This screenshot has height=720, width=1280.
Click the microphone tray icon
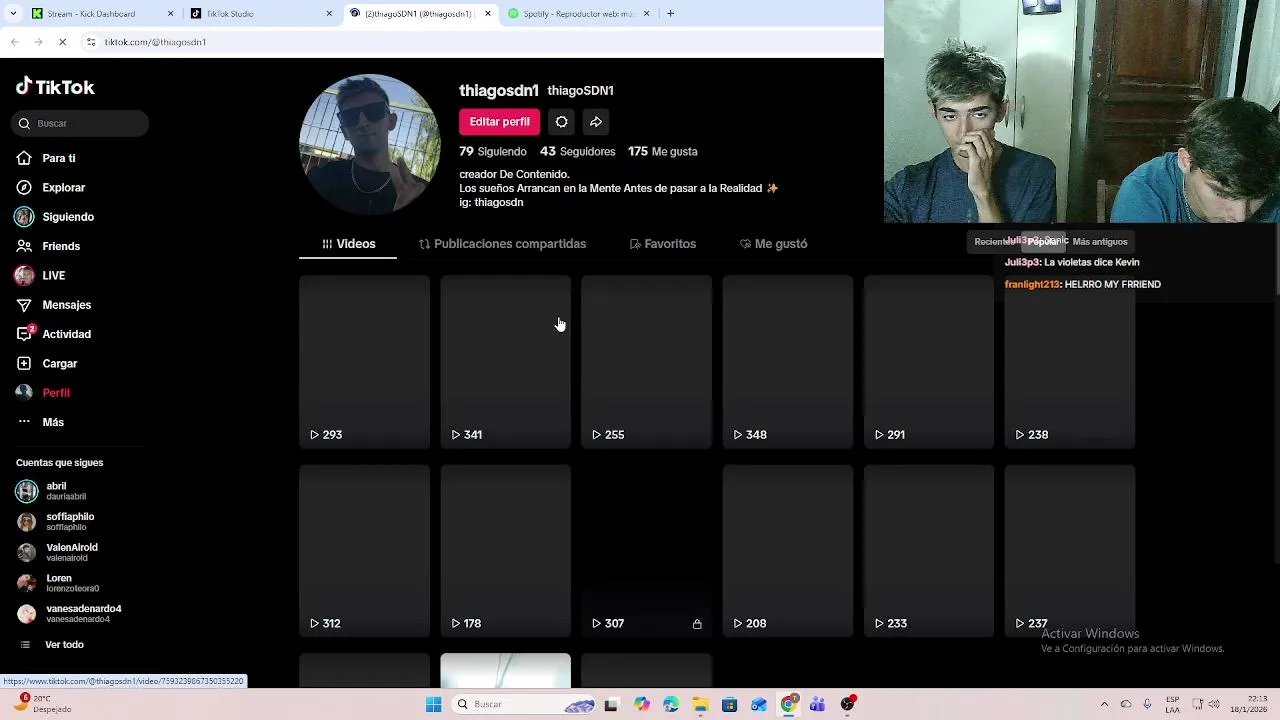[1147, 705]
